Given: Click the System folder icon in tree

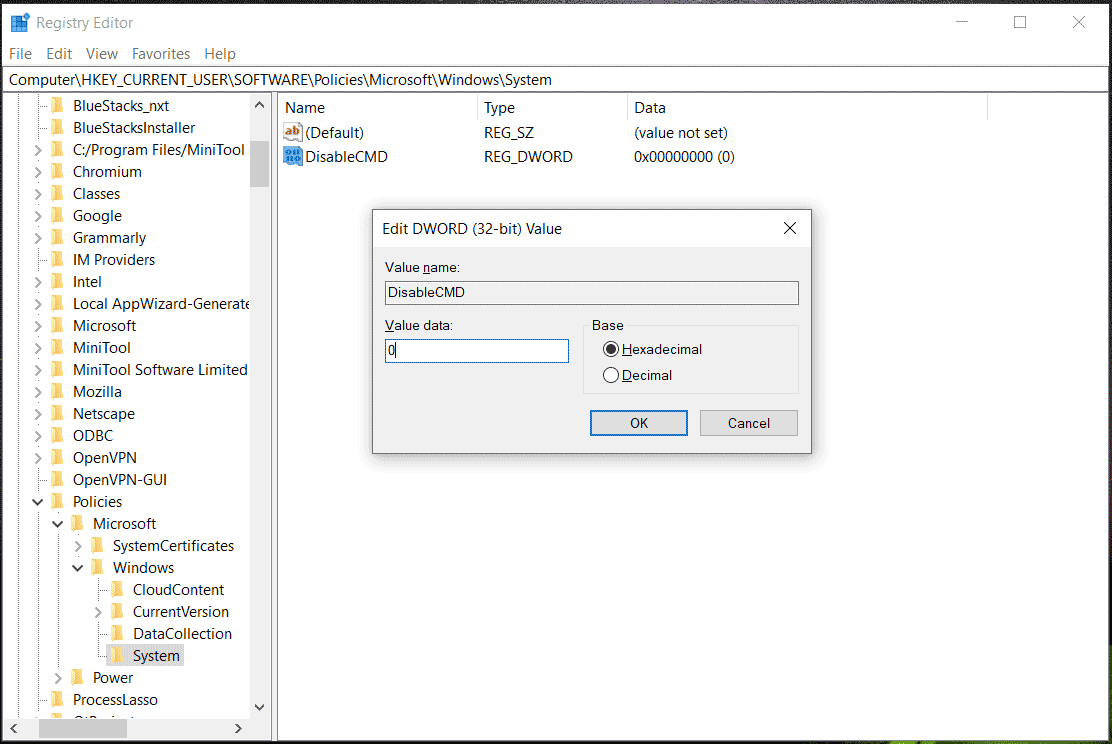Looking at the screenshot, I should tap(118, 655).
